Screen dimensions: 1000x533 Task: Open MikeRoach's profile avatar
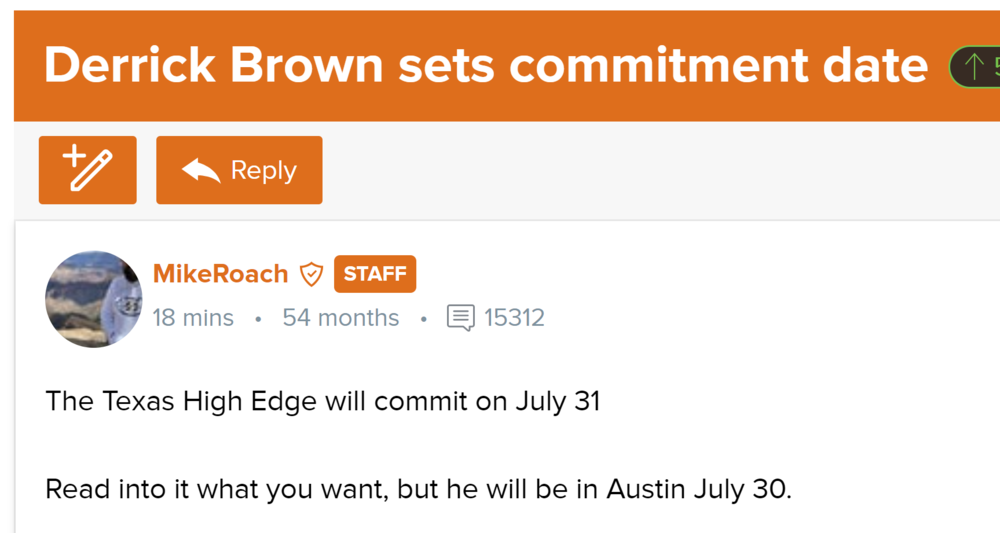coord(94,299)
